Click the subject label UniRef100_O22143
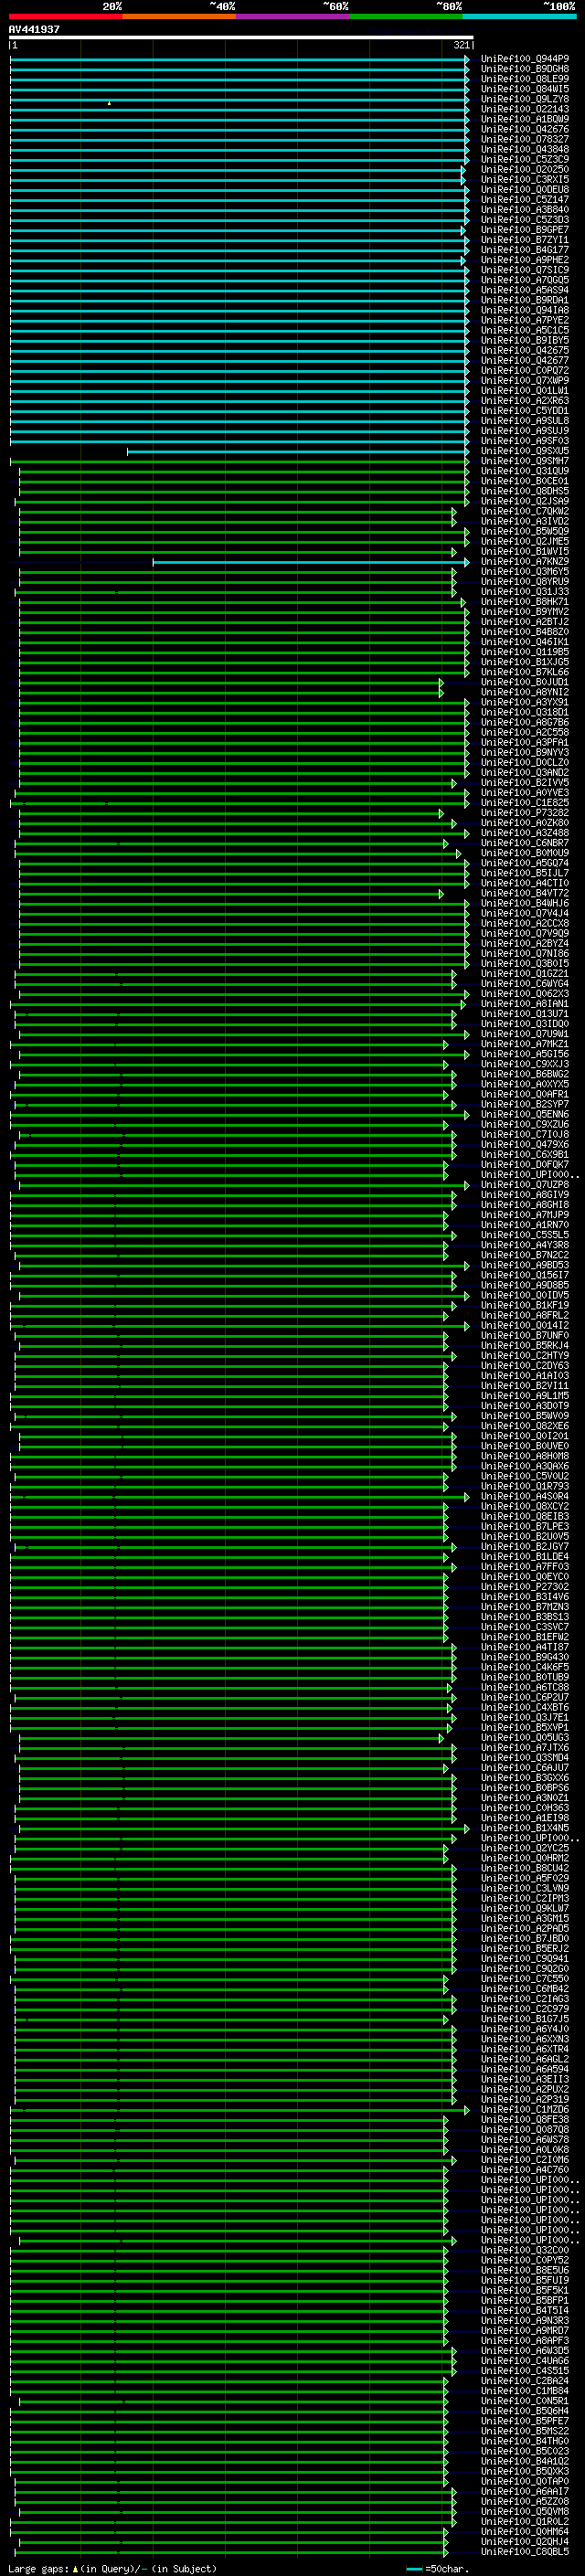Screen dimensions: 585x2576 [x=525, y=109]
